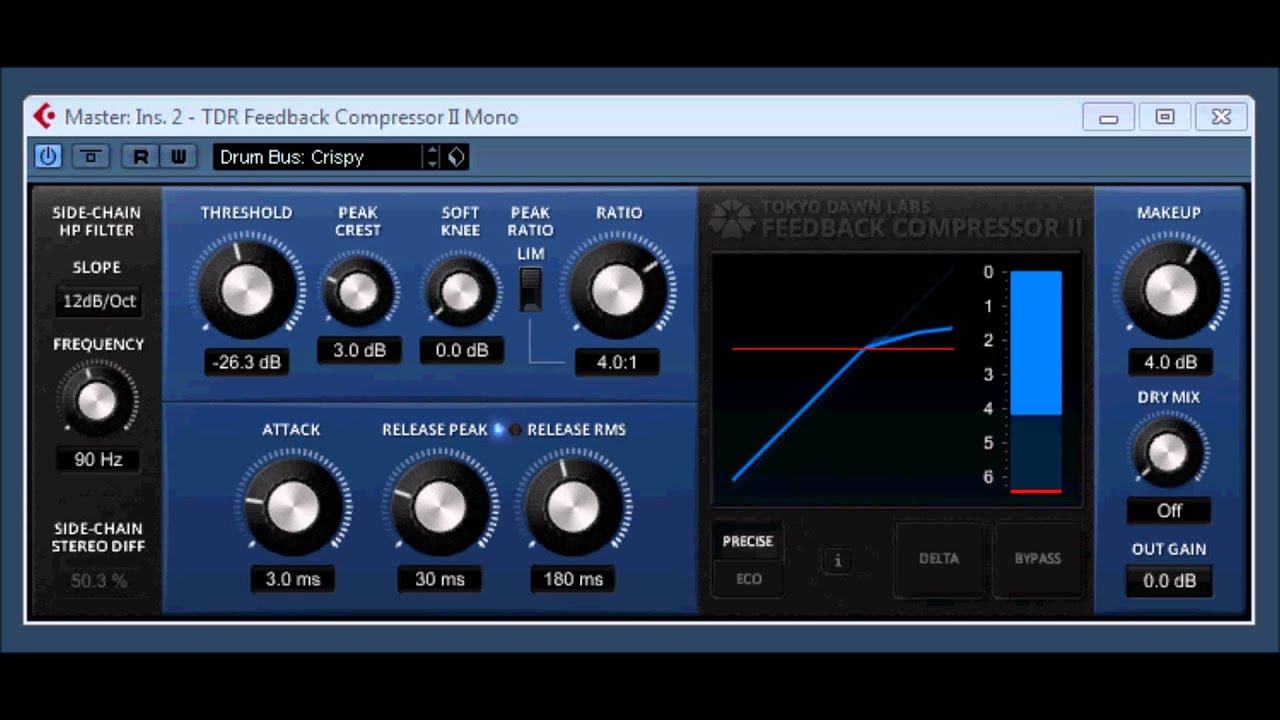Click the blue Release Peak LED indicator
Viewport: 1280px width, 720px height.
(499, 429)
